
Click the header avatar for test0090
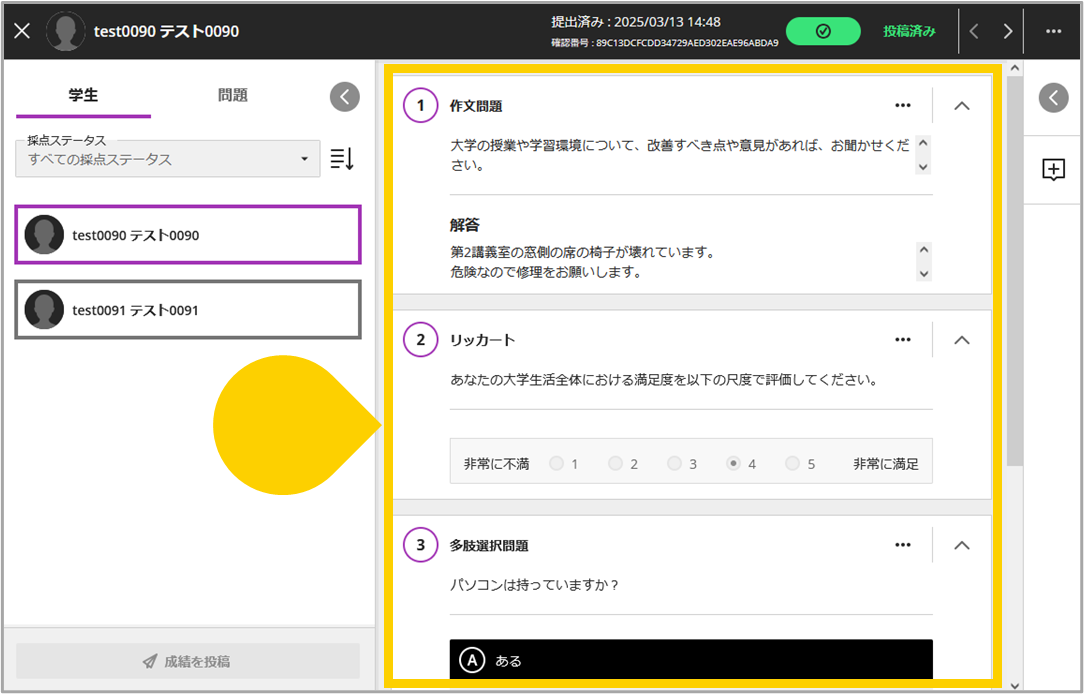(x=66, y=31)
